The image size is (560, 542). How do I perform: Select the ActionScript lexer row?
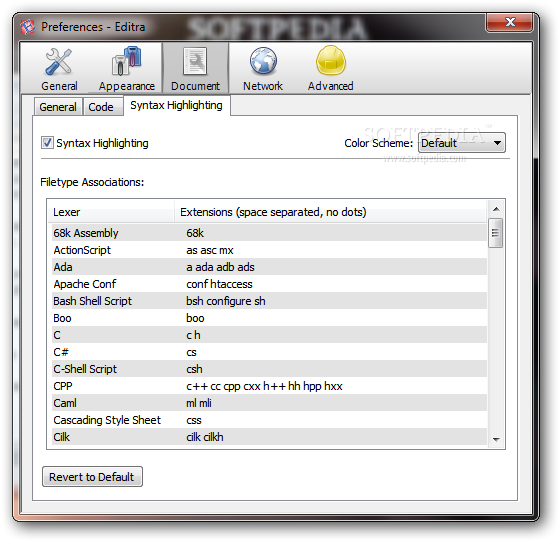click(x=269, y=250)
